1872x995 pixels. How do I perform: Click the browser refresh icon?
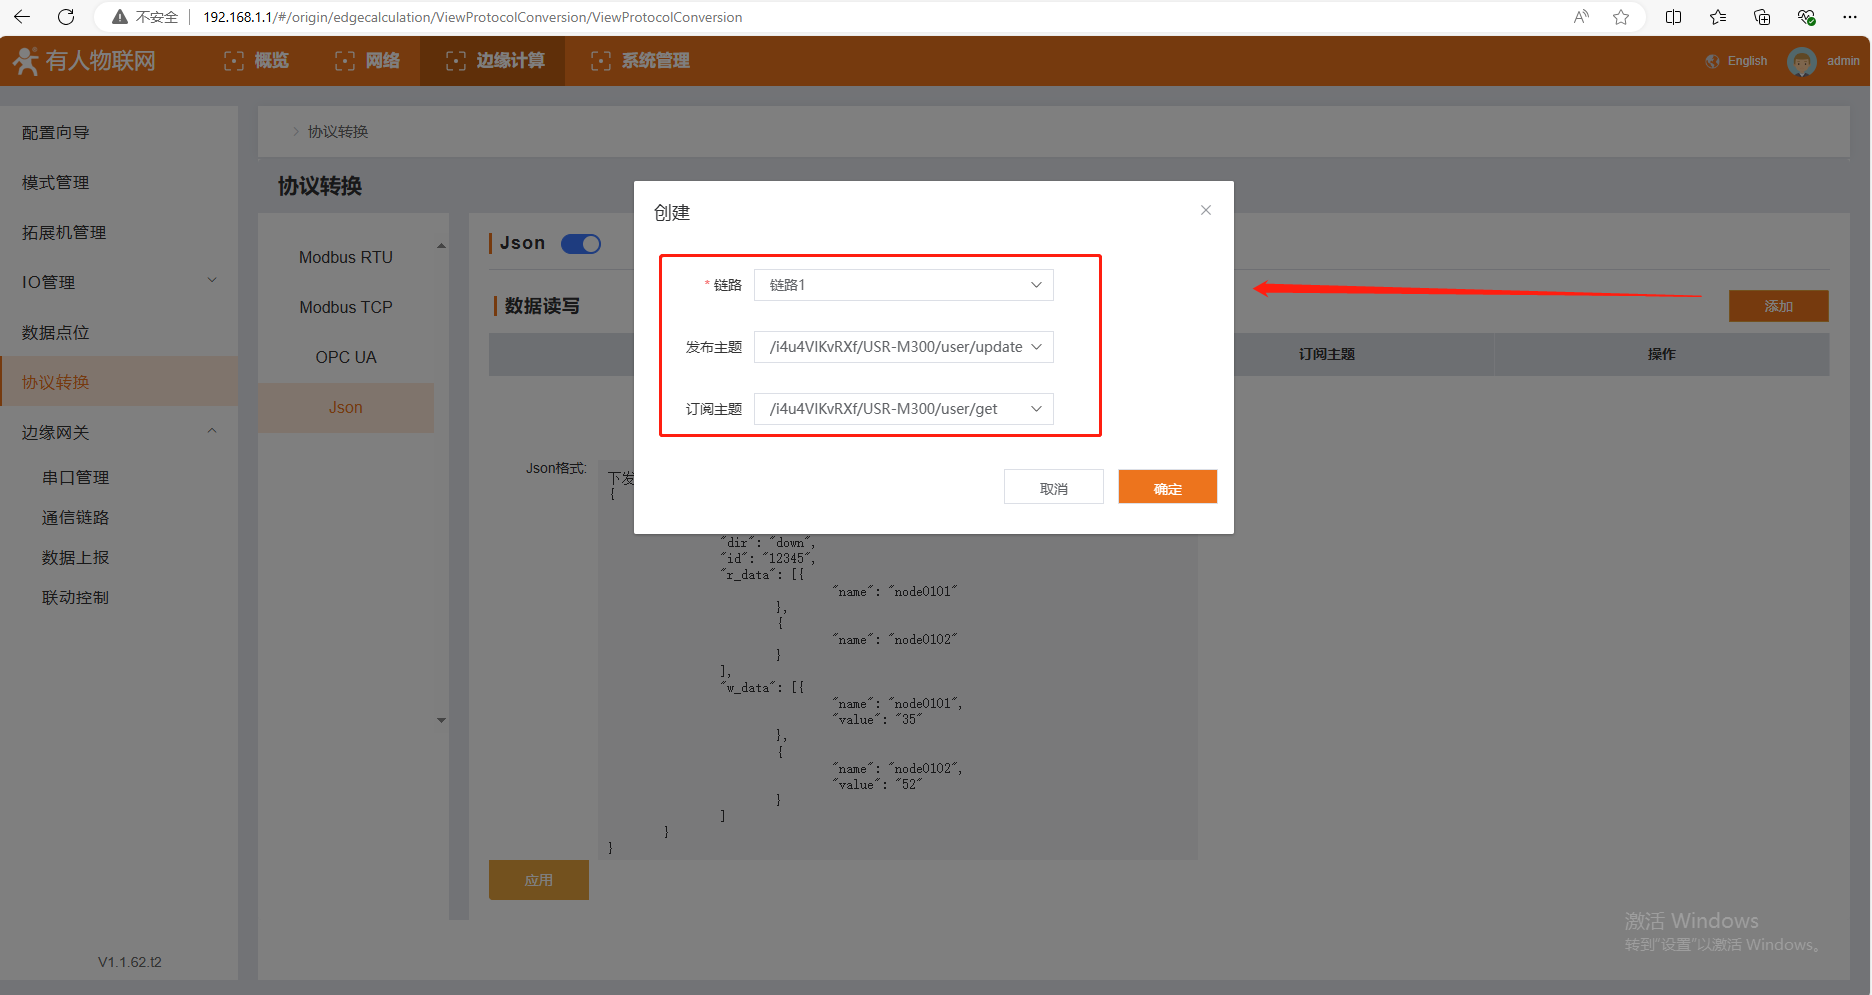(x=66, y=17)
